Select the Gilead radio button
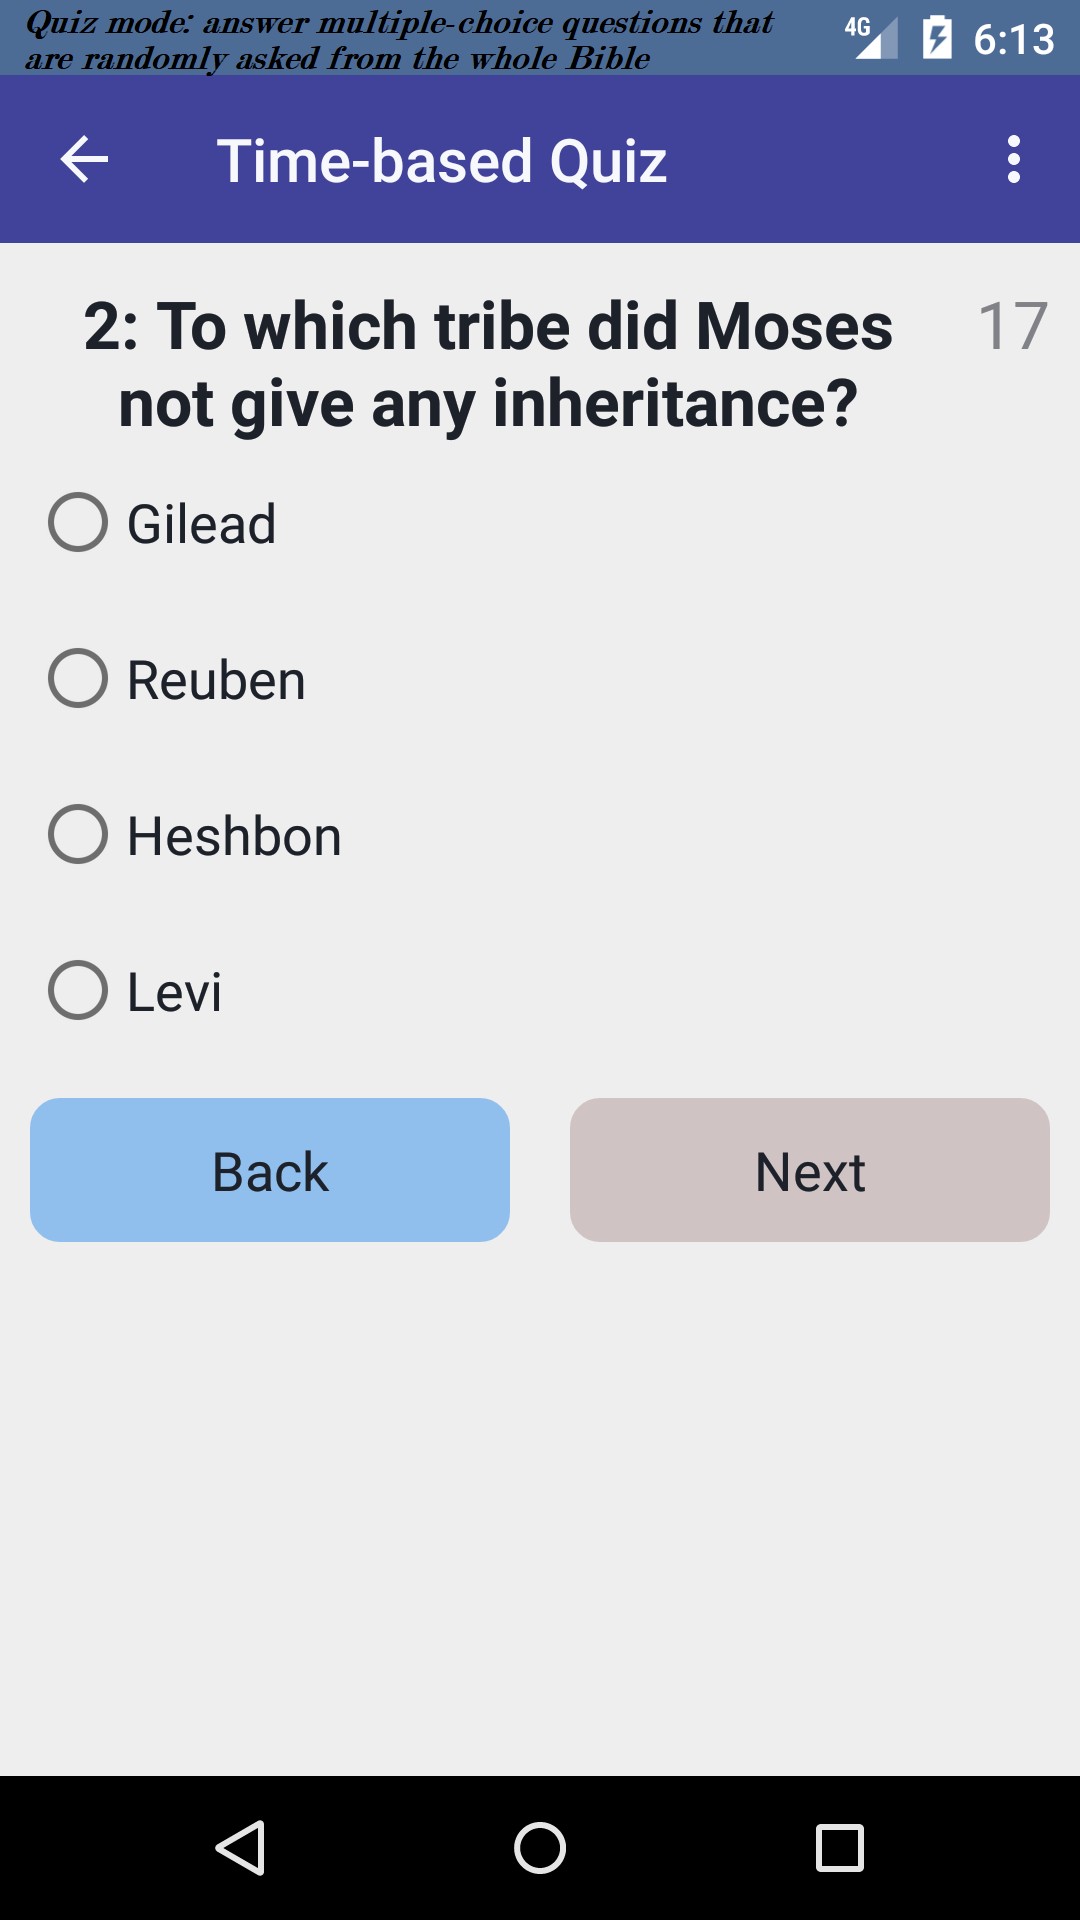The image size is (1080, 1920). coord(78,522)
